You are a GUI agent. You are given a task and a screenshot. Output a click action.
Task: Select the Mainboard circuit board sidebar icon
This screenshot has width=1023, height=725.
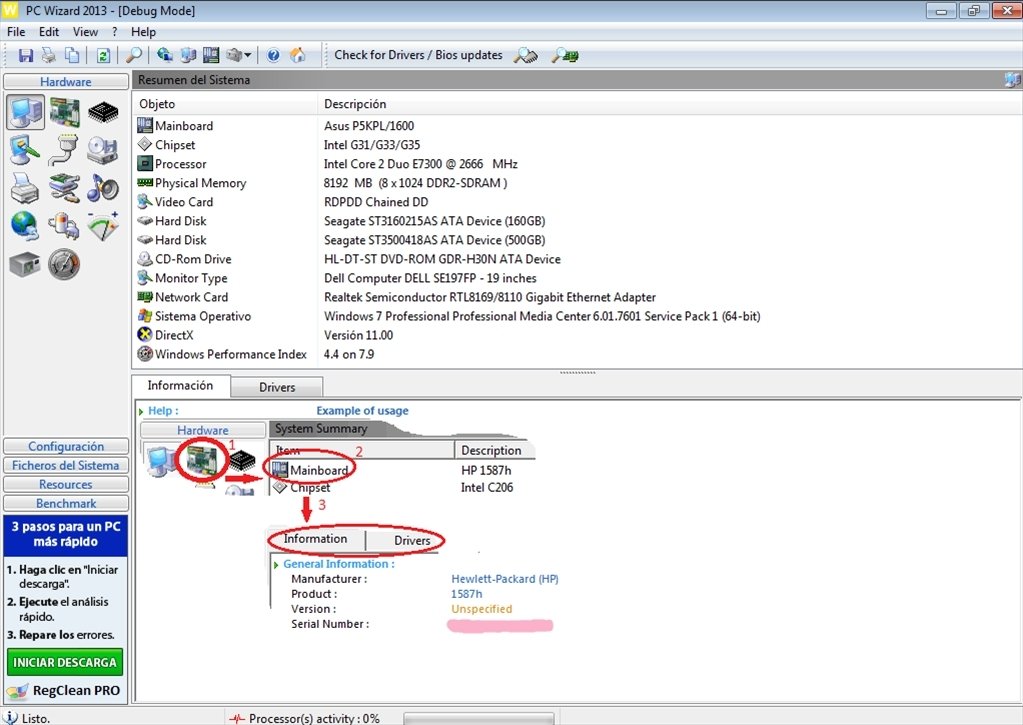[65, 112]
